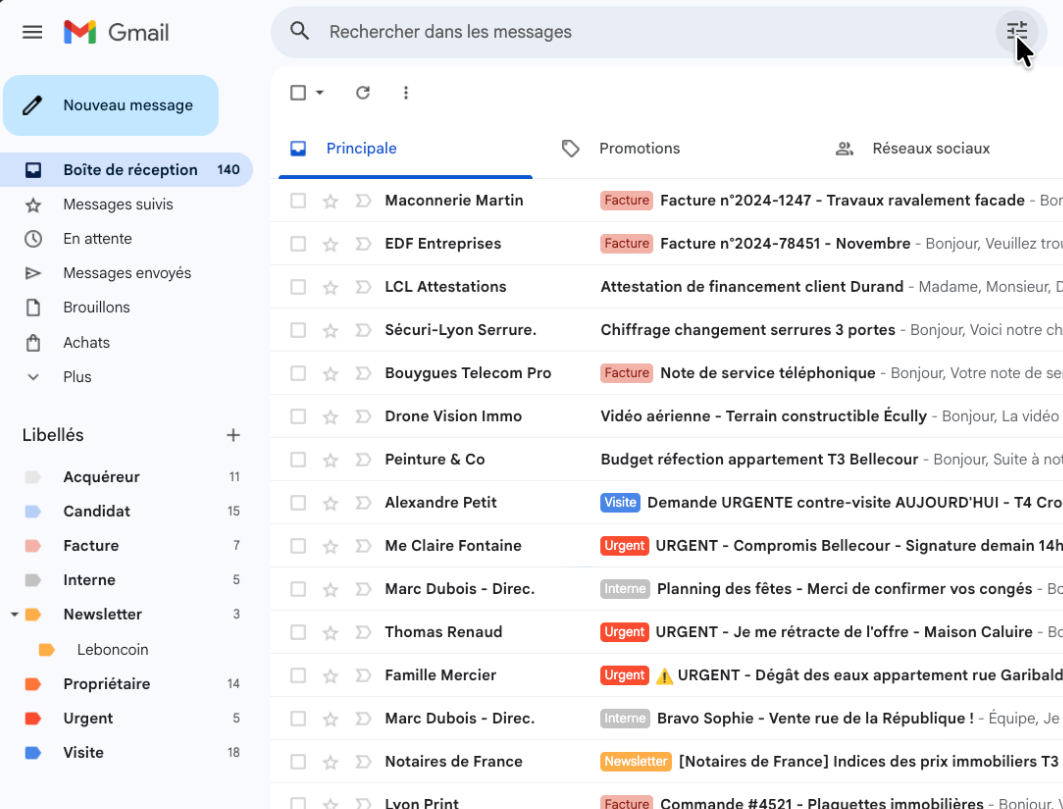Open the select-all dropdown arrow
This screenshot has height=809, width=1063.
[x=320, y=93]
